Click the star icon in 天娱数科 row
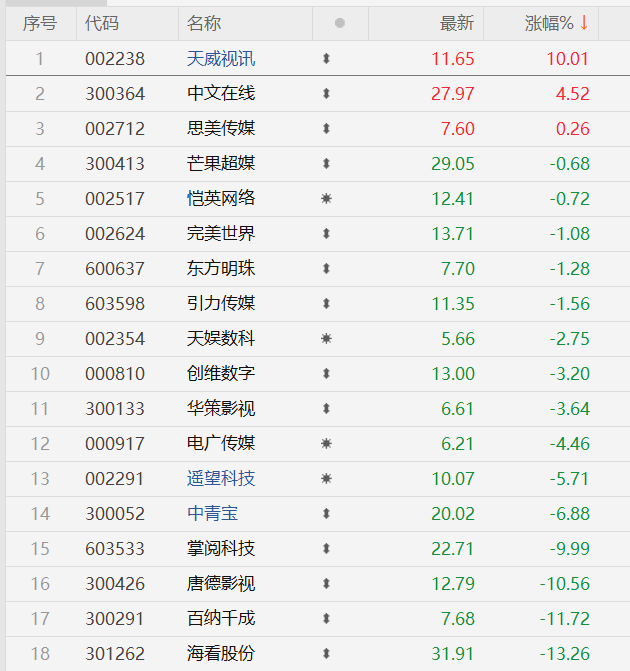This screenshot has height=671, width=630. tap(326, 339)
